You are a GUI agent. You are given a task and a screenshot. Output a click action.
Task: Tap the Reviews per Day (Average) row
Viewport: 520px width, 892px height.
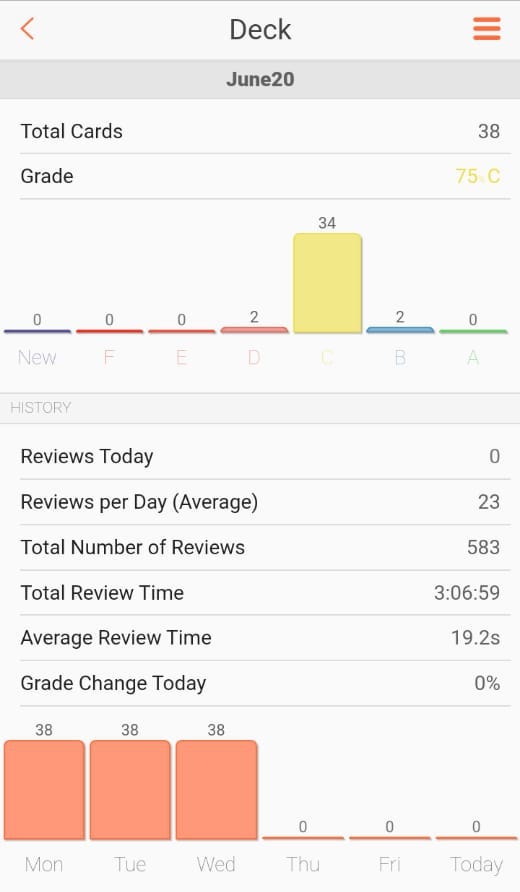260,502
